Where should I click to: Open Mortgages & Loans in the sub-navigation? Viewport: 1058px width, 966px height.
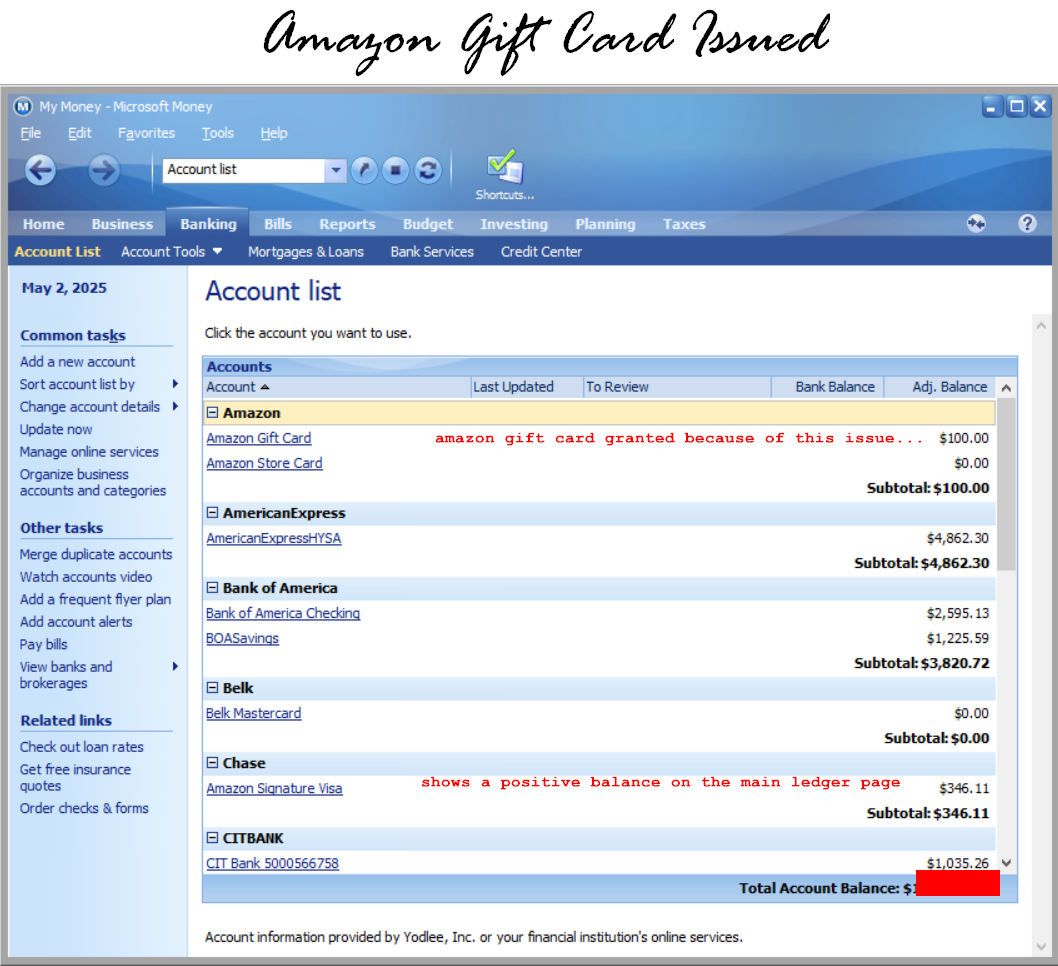coord(306,252)
